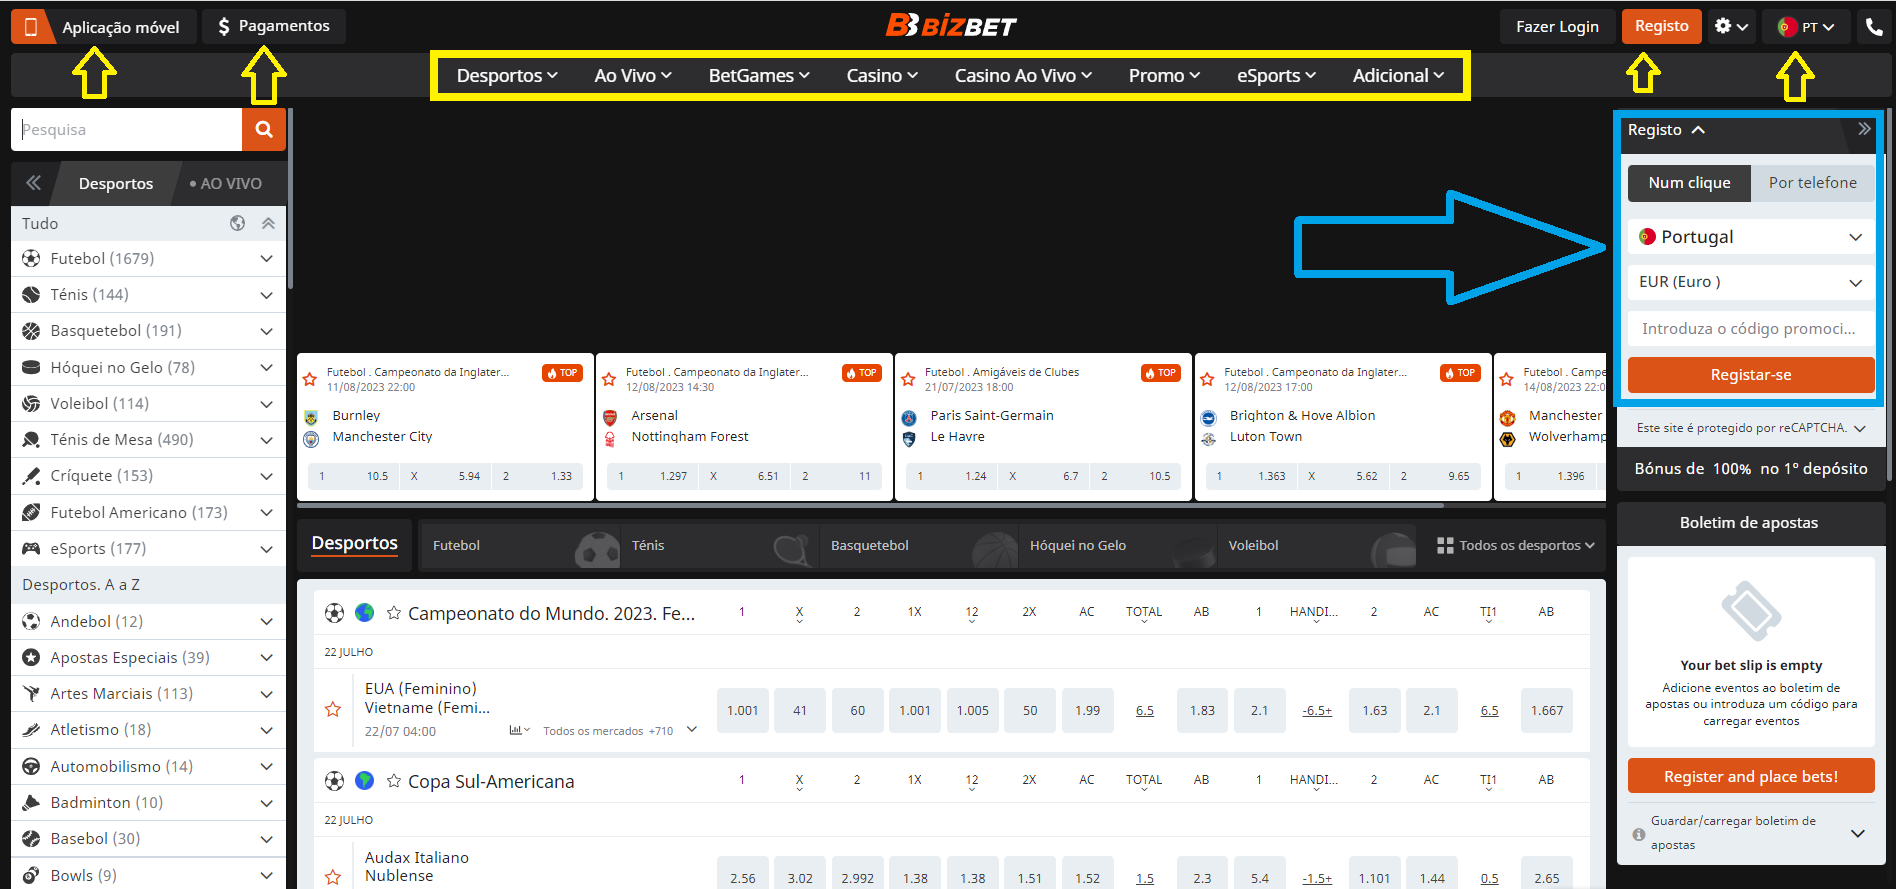Click Todos os desportos grid icon
1896x889 pixels.
point(1445,546)
